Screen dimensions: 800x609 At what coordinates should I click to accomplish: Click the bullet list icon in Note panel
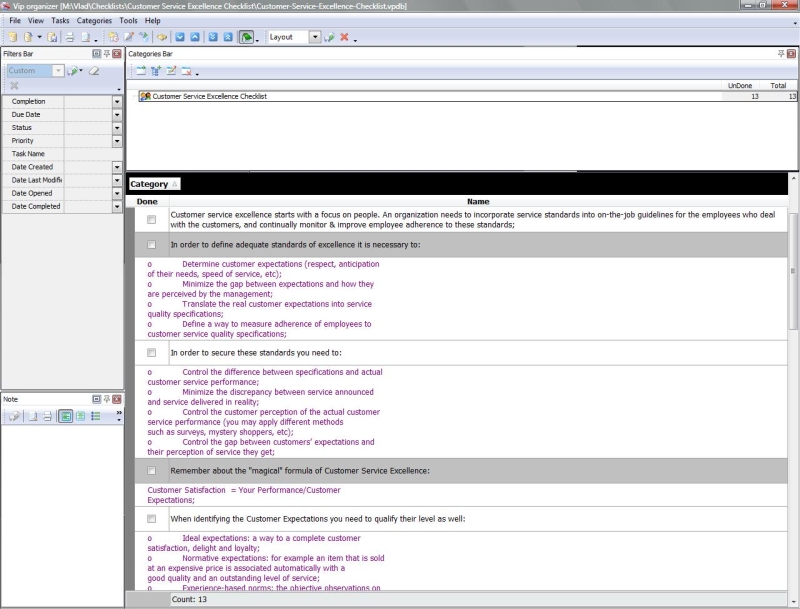[96, 416]
